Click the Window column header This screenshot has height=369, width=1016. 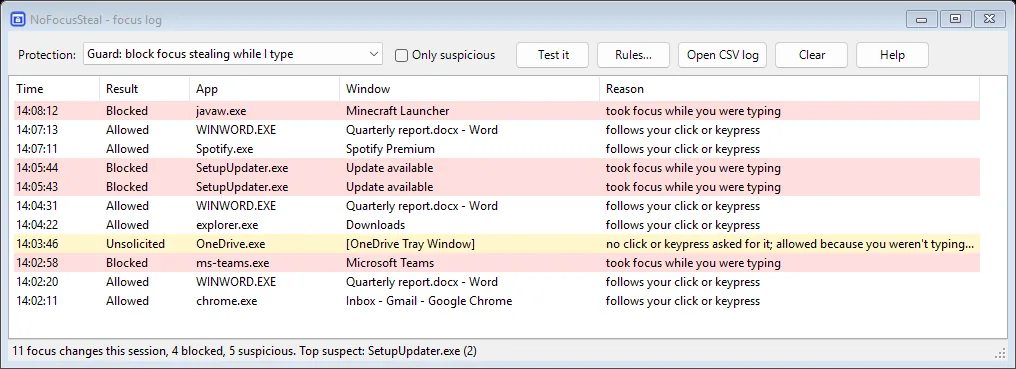click(x=469, y=89)
